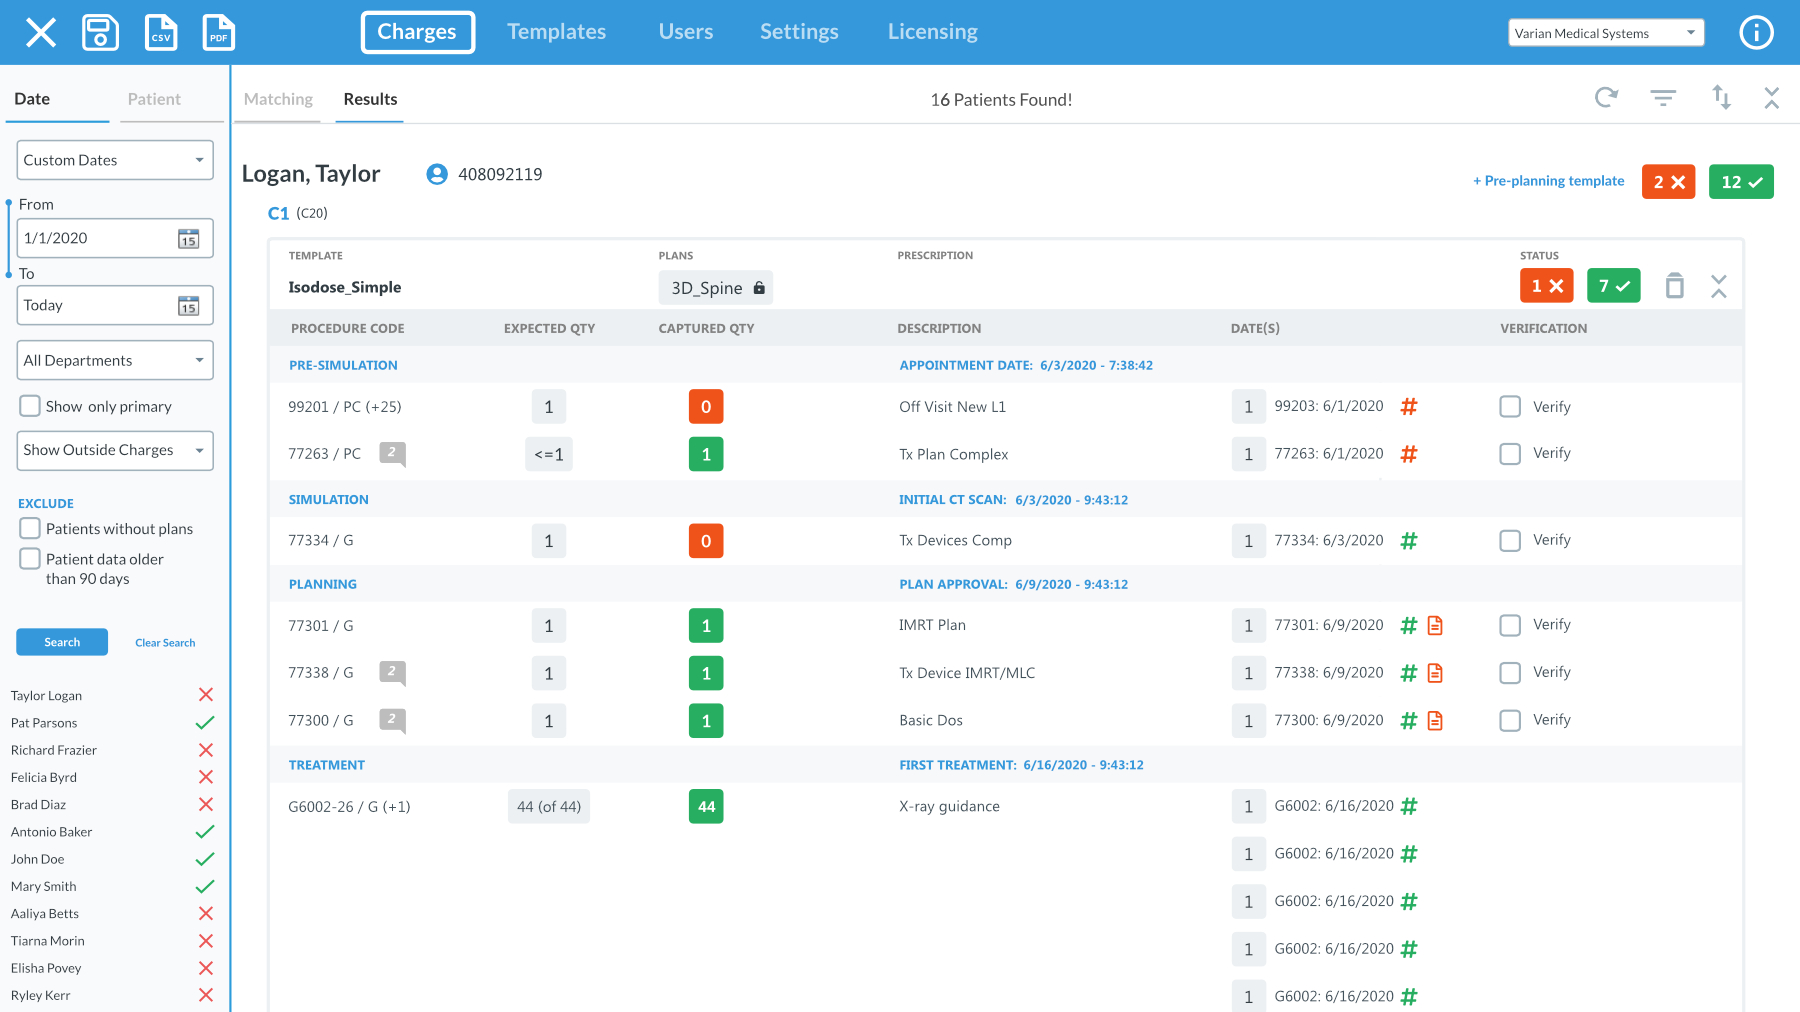Add a Pre-planning template
Image resolution: width=1800 pixels, height=1012 pixels.
(x=1548, y=181)
